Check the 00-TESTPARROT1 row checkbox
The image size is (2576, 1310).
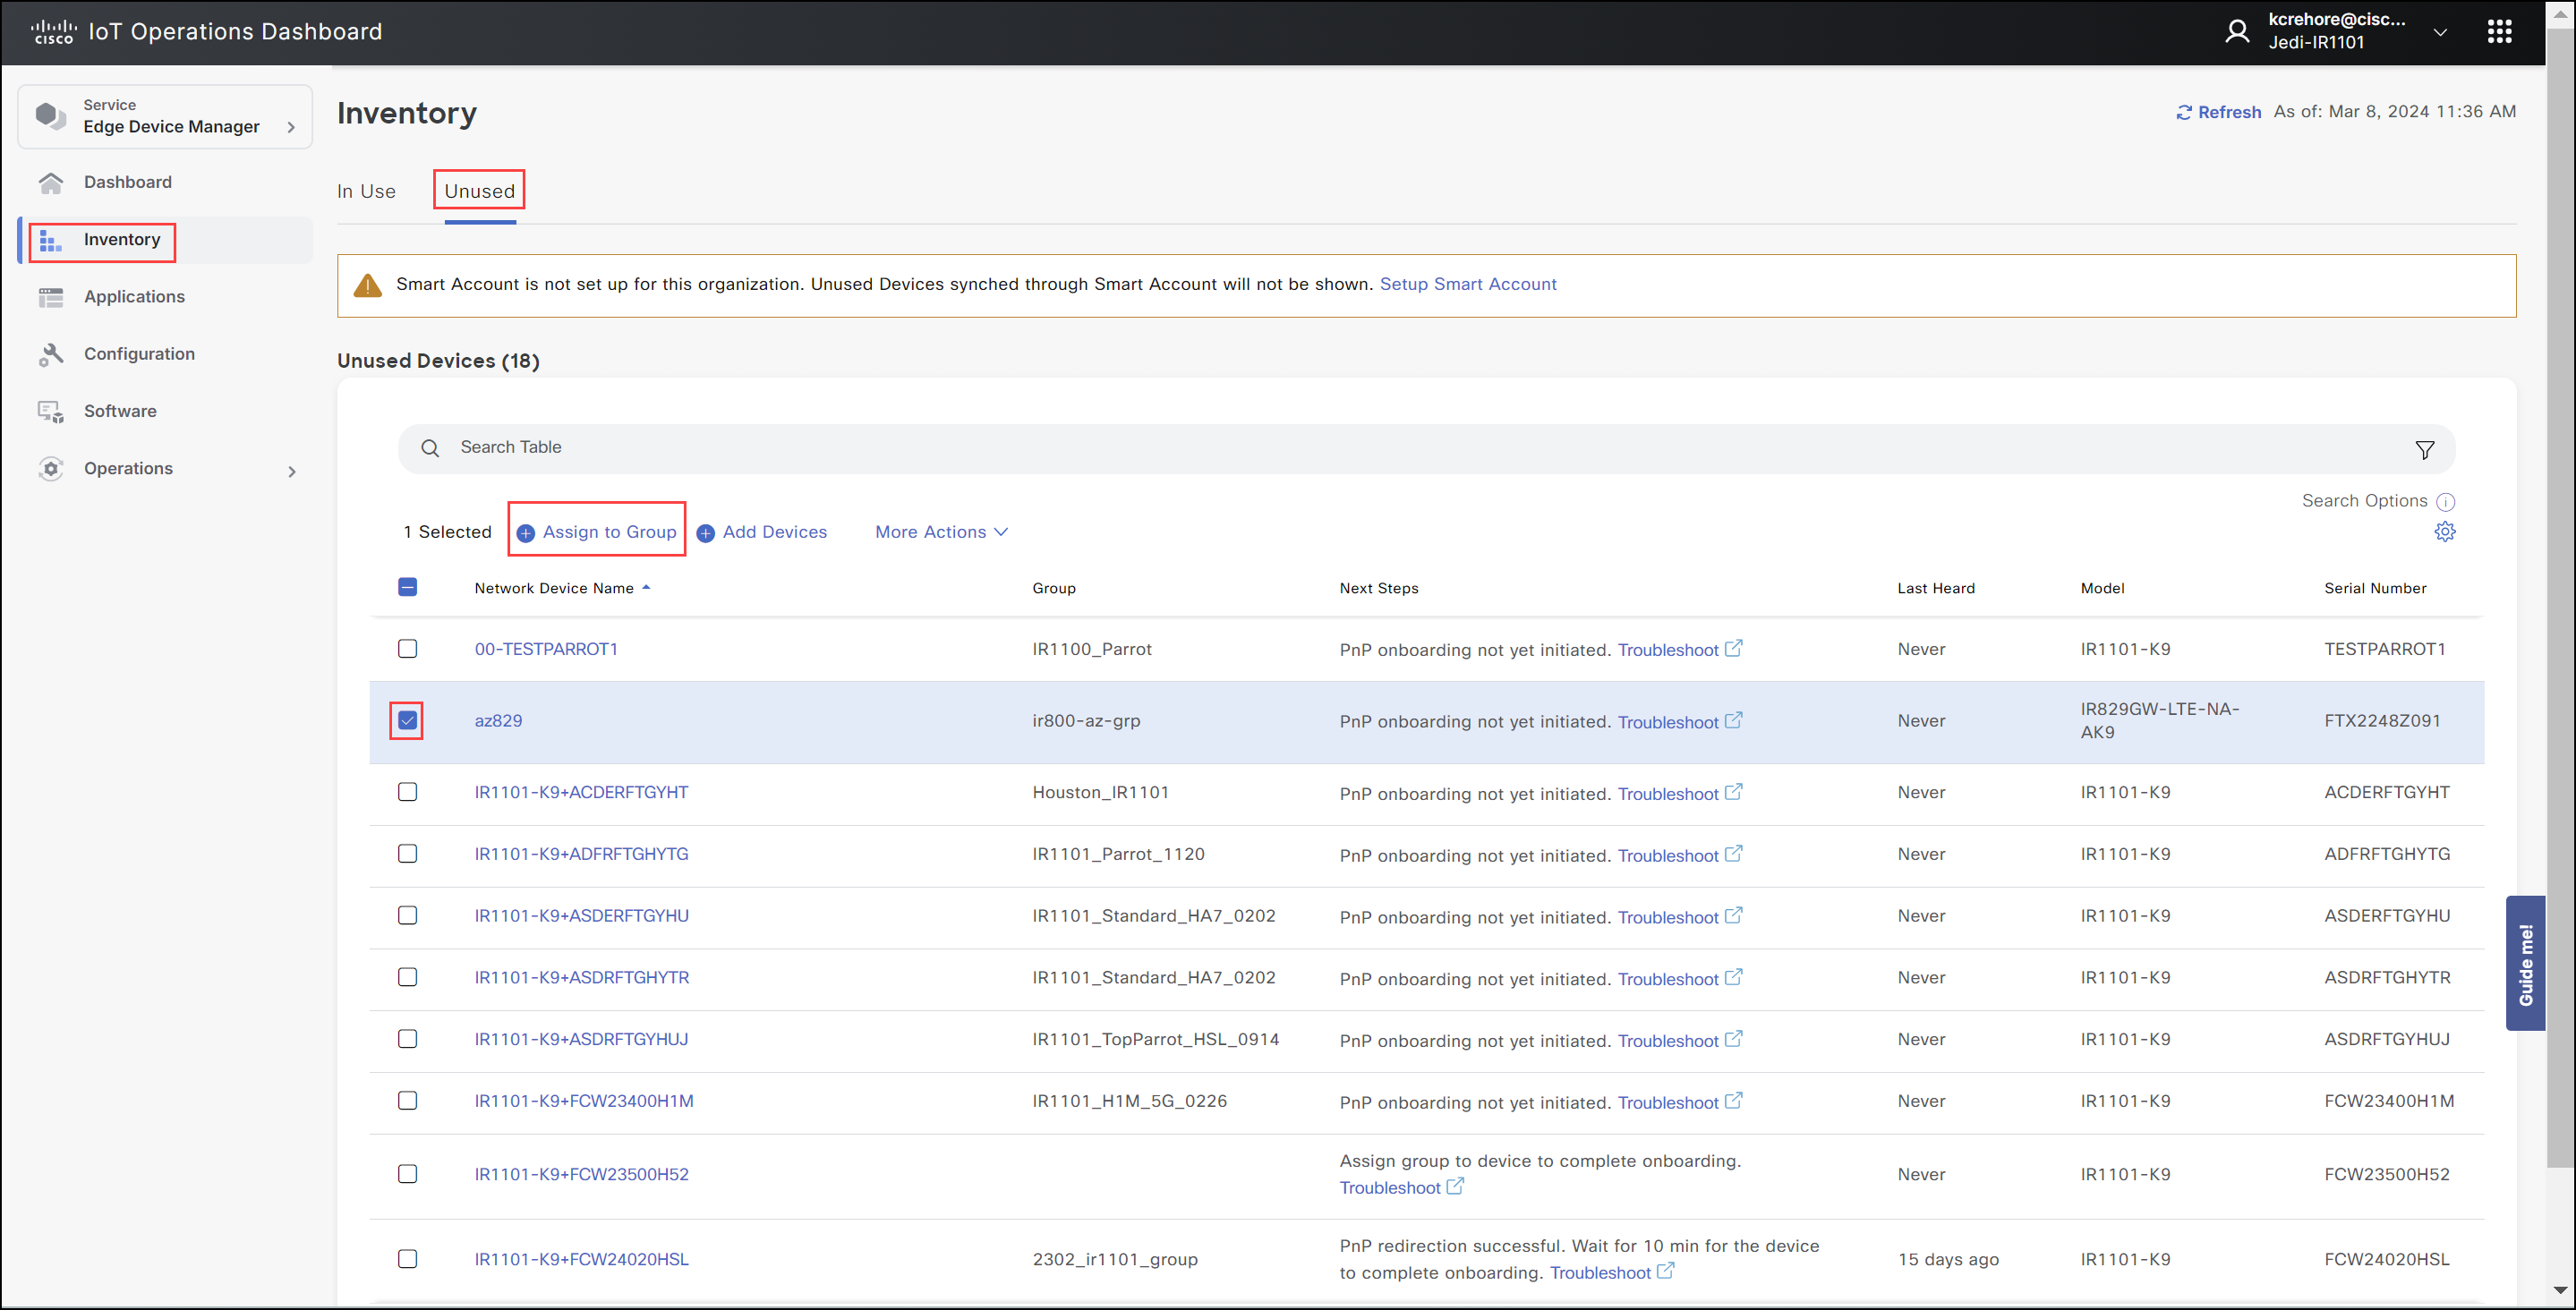(x=407, y=649)
